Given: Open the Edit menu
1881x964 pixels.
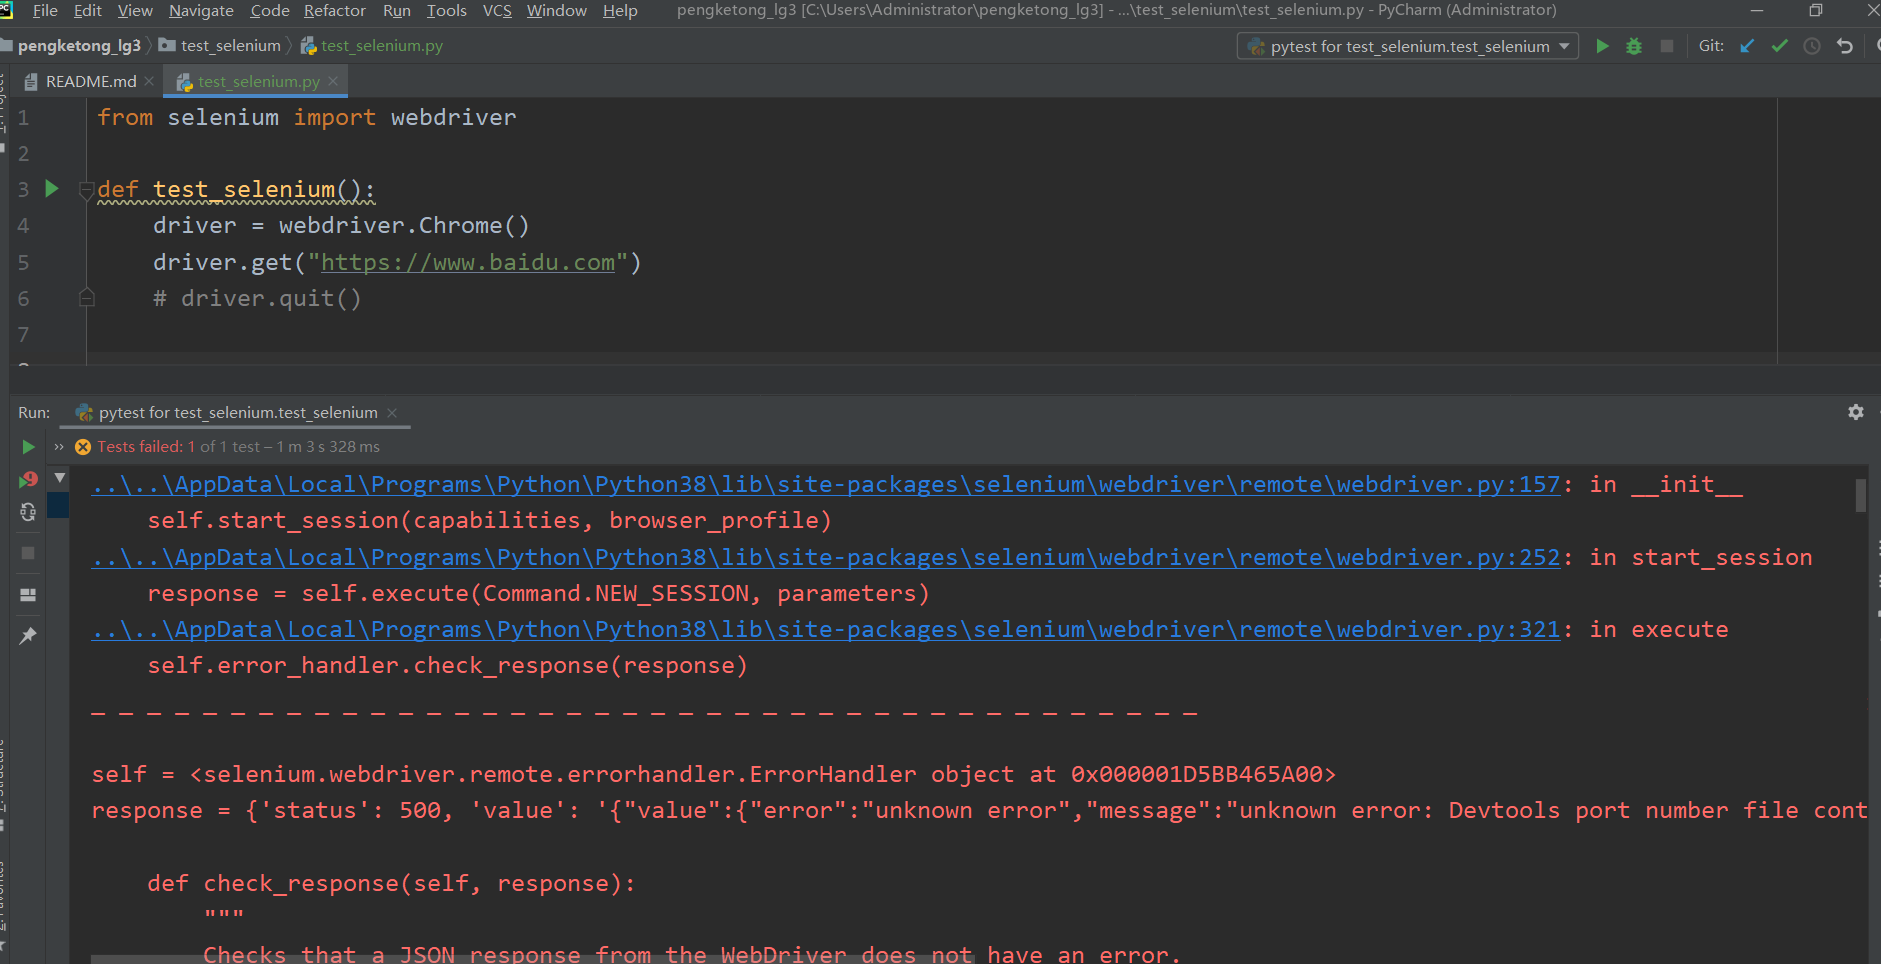Looking at the screenshot, I should coord(88,10).
